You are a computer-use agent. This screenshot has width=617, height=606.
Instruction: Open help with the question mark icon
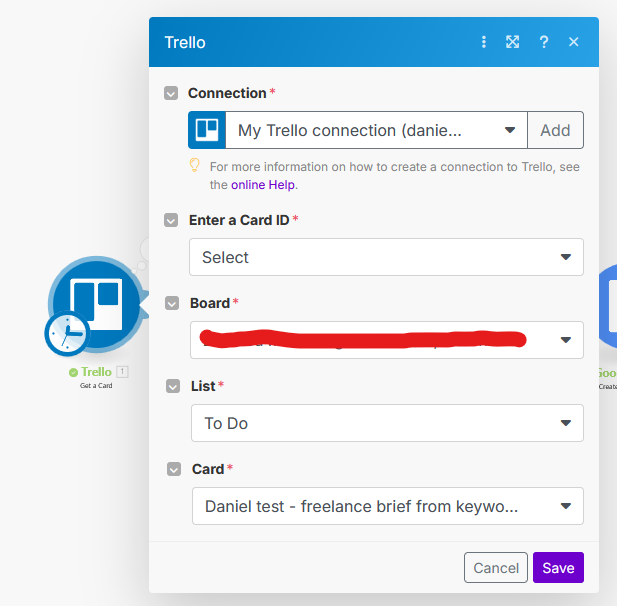(x=543, y=42)
